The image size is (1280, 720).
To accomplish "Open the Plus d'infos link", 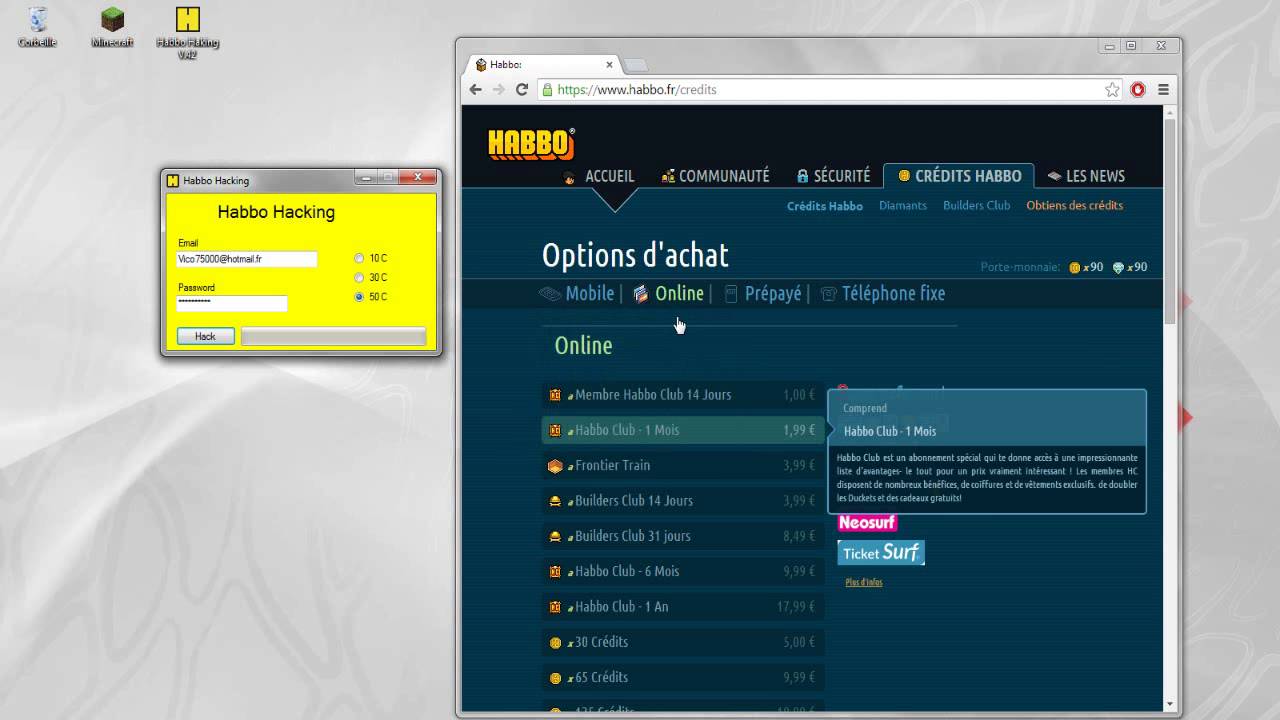I will click(864, 582).
